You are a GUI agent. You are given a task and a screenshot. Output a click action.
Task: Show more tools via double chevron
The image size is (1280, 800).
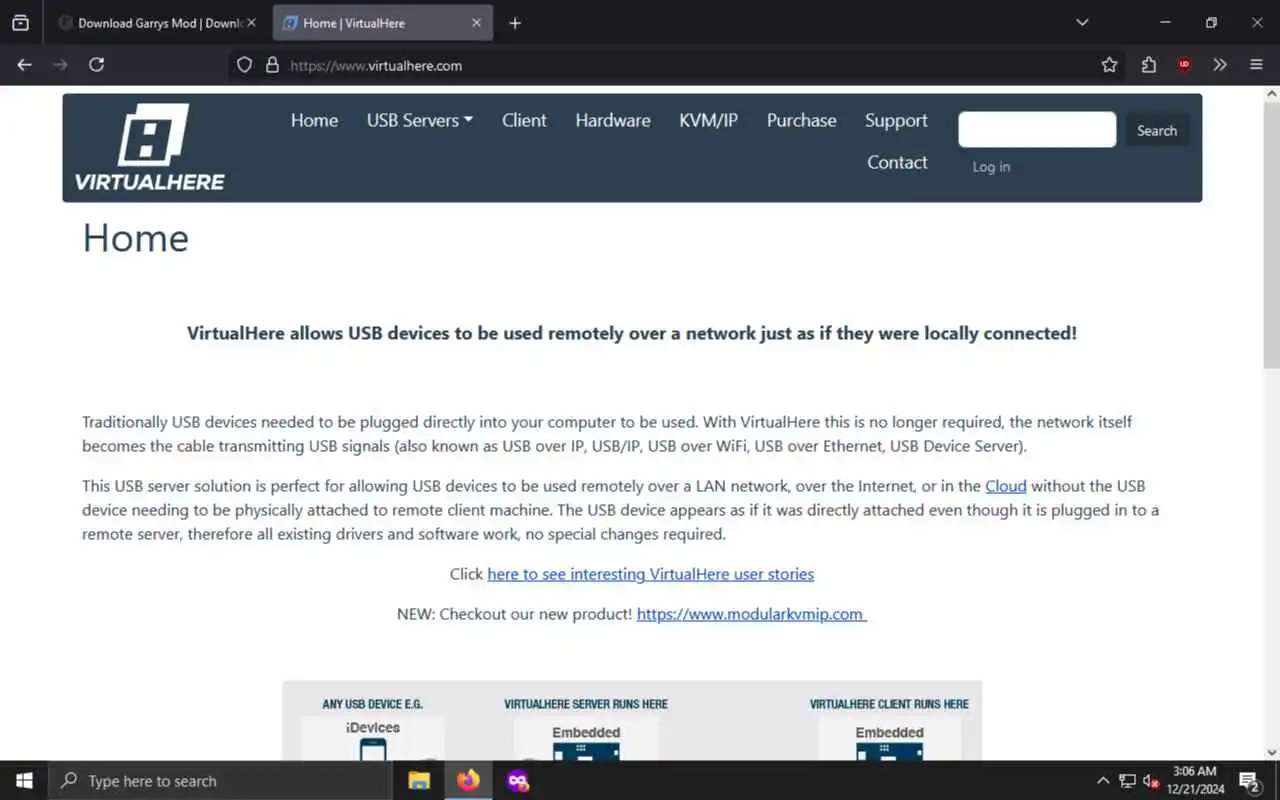[x=1220, y=65]
